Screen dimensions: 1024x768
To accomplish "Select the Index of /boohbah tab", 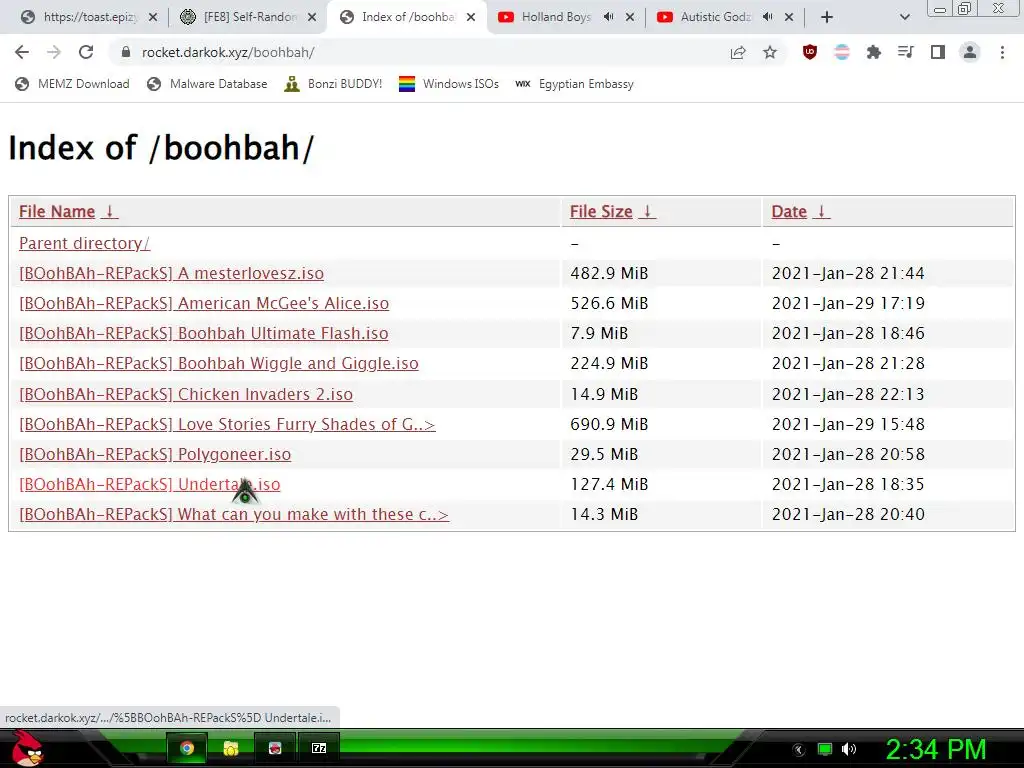I will (406, 17).
